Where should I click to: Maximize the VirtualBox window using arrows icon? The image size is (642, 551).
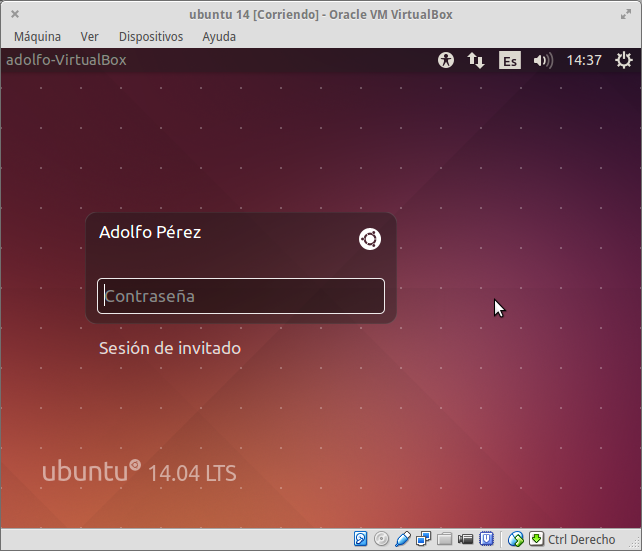tap(626, 15)
